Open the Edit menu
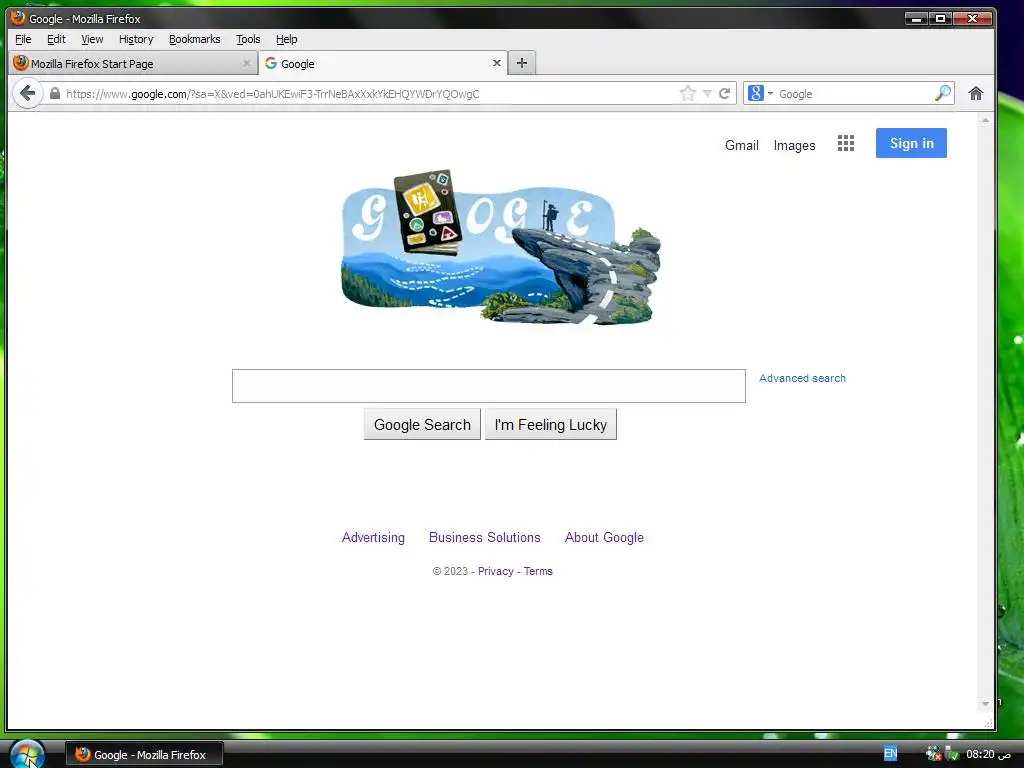The height and width of the screenshot is (768, 1024). [56, 39]
